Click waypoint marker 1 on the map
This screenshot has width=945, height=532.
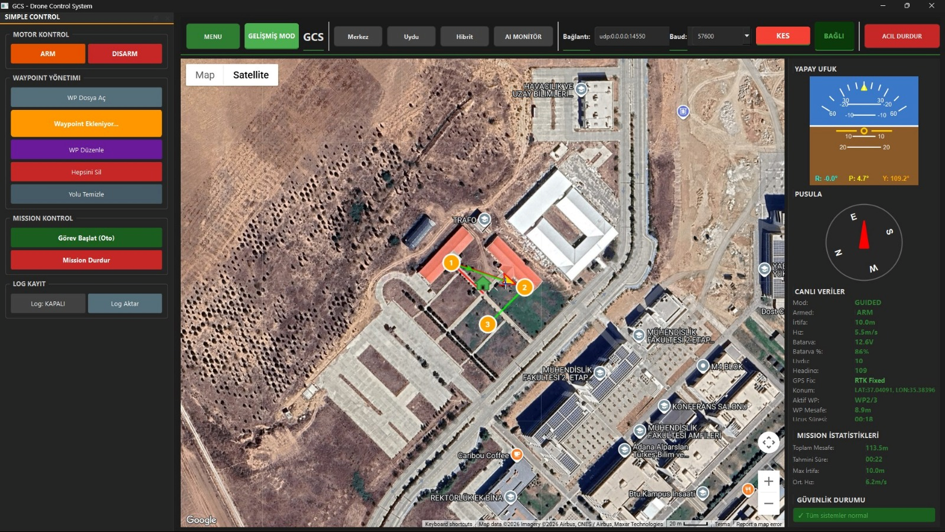point(451,263)
